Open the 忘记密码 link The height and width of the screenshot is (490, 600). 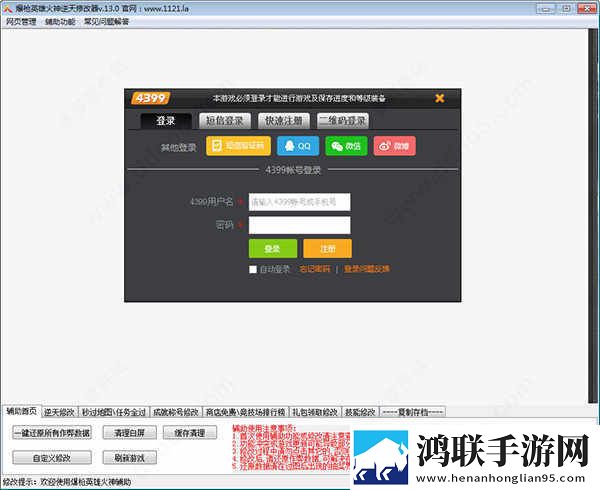pos(315,269)
